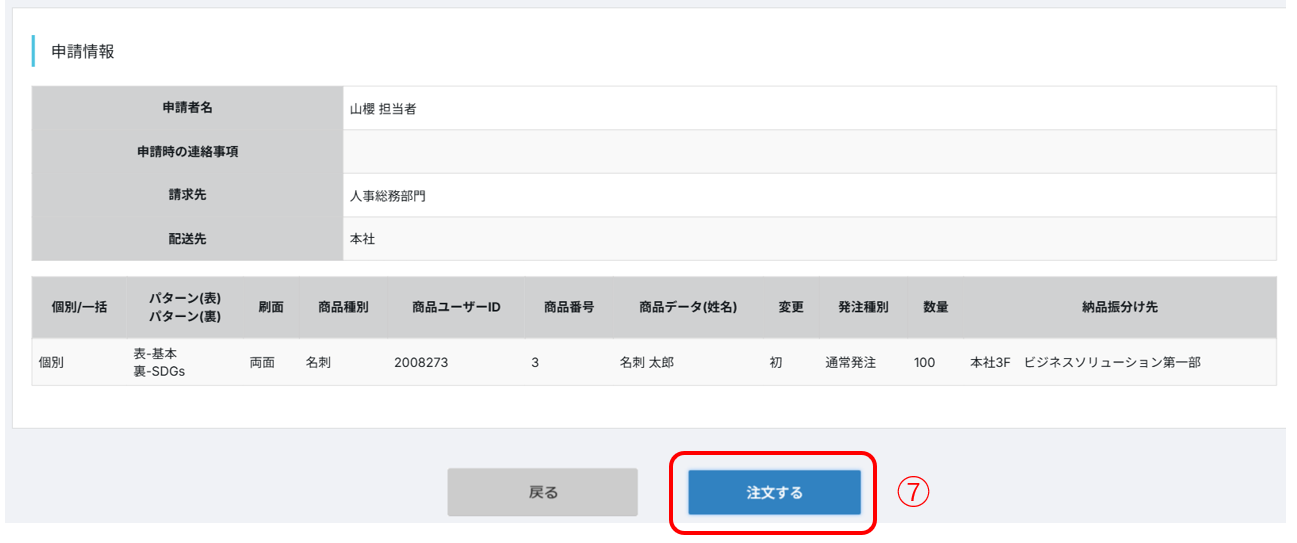Click the applicant name 山櫻 担当者

pos(383,109)
